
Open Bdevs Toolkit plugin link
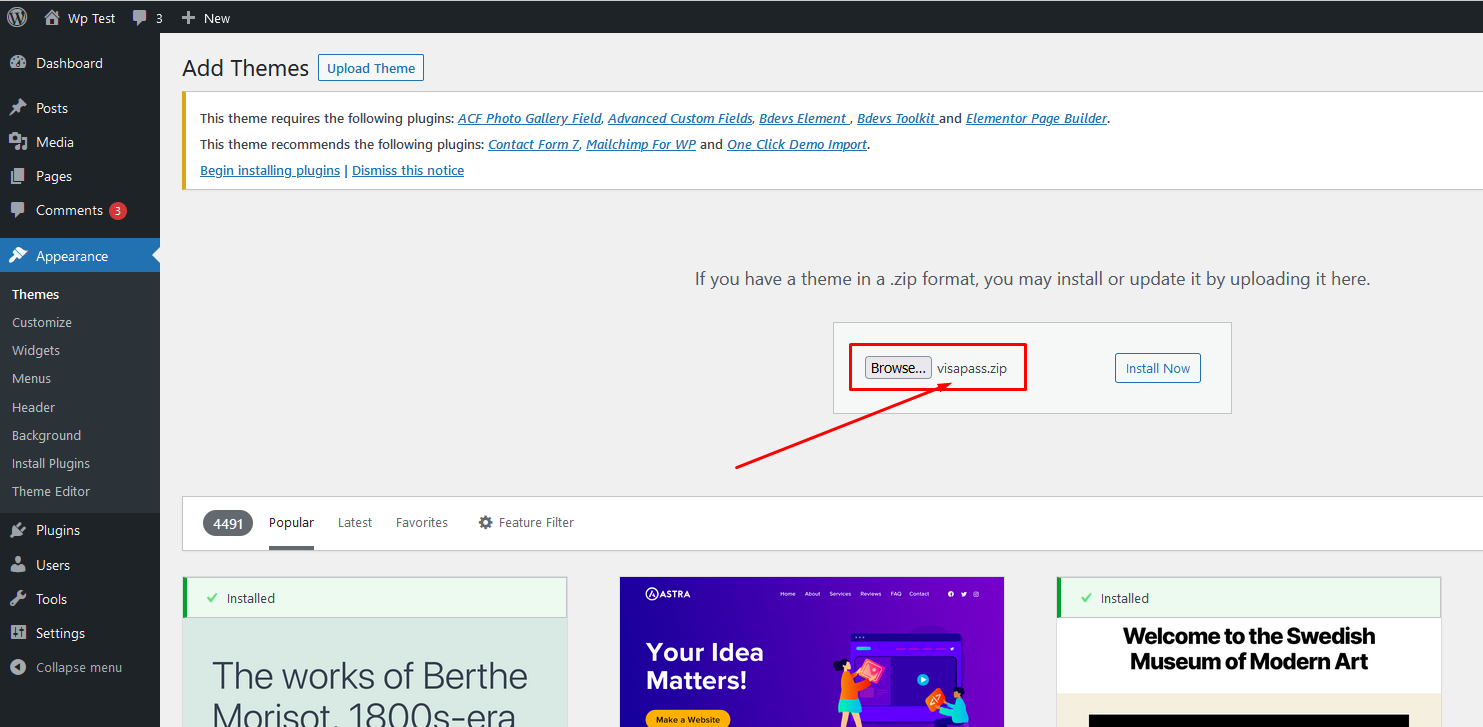click(896, 118)
